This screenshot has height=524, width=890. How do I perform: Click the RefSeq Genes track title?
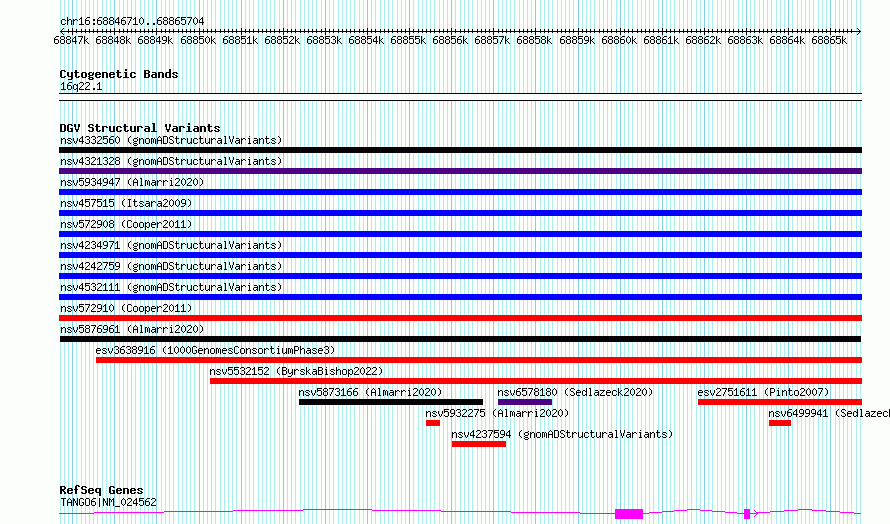click(x=101, y=490)
